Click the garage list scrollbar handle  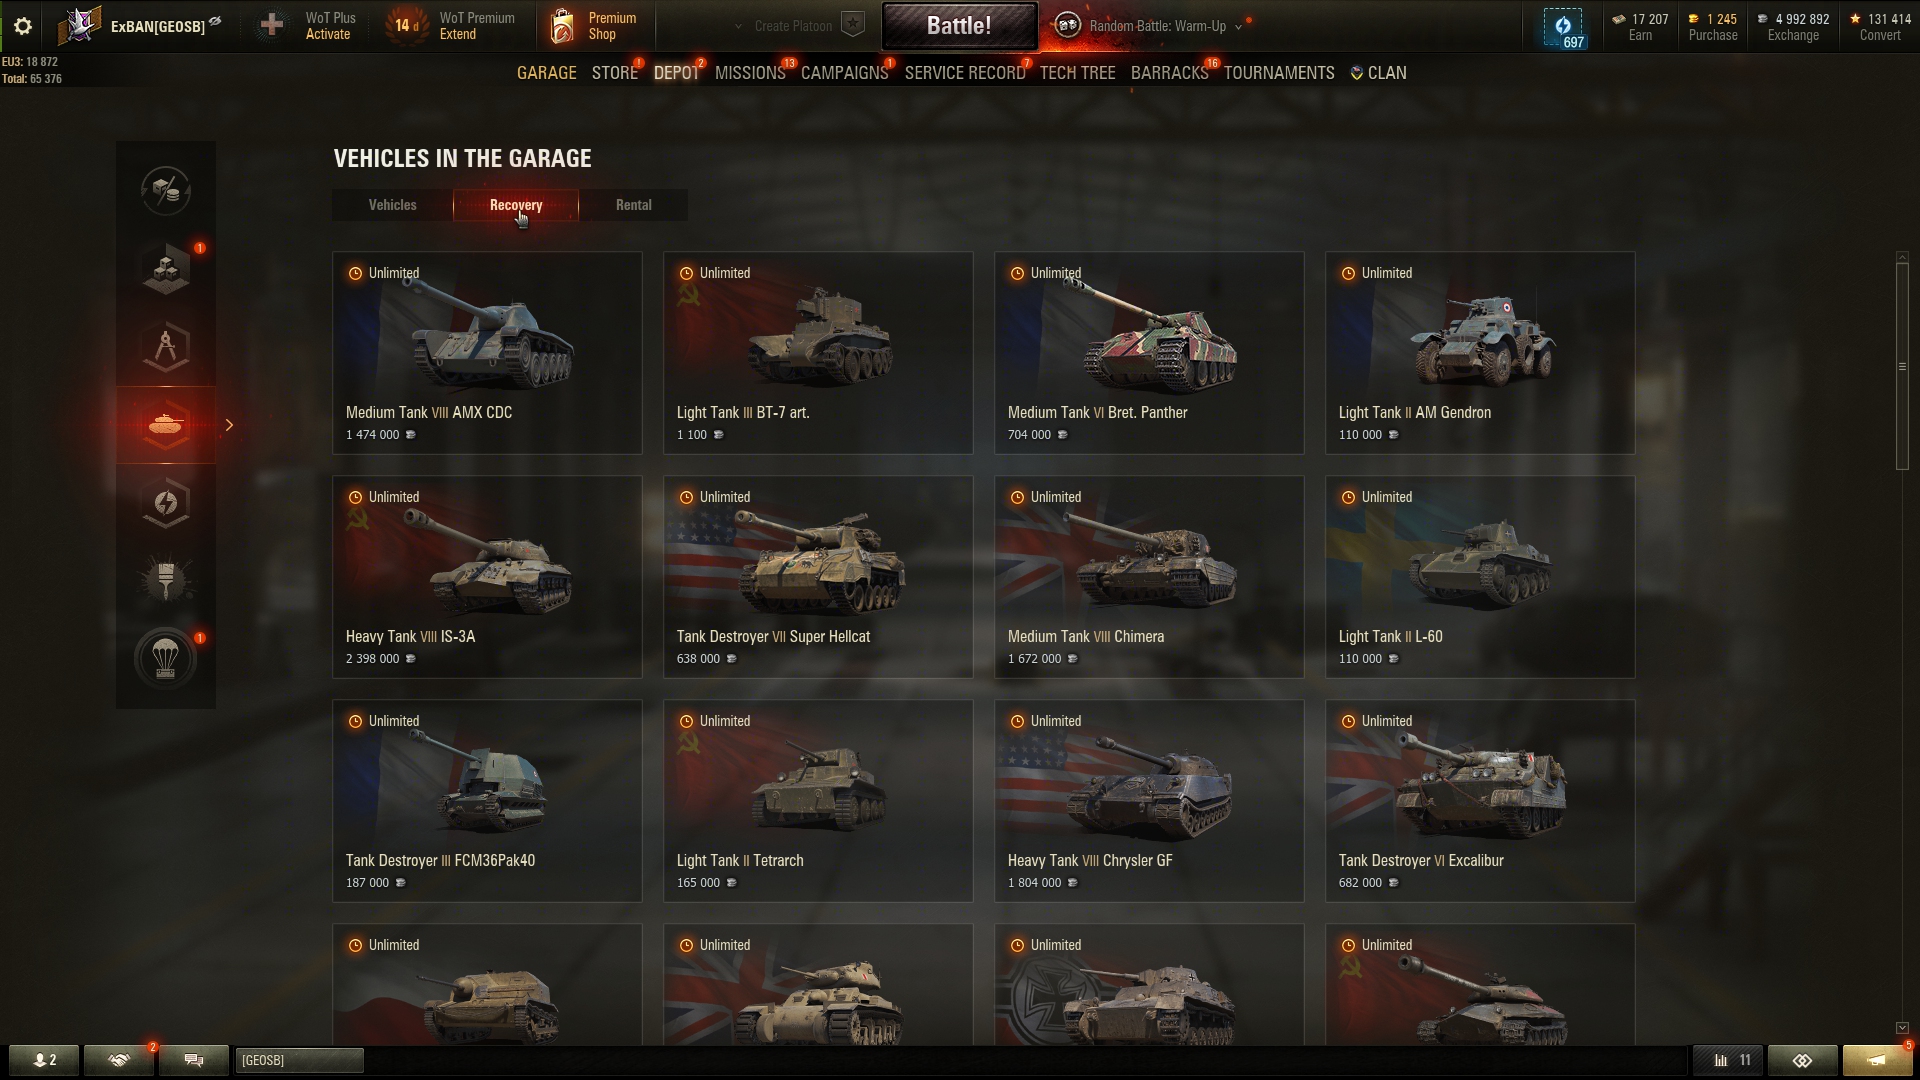1902,366
